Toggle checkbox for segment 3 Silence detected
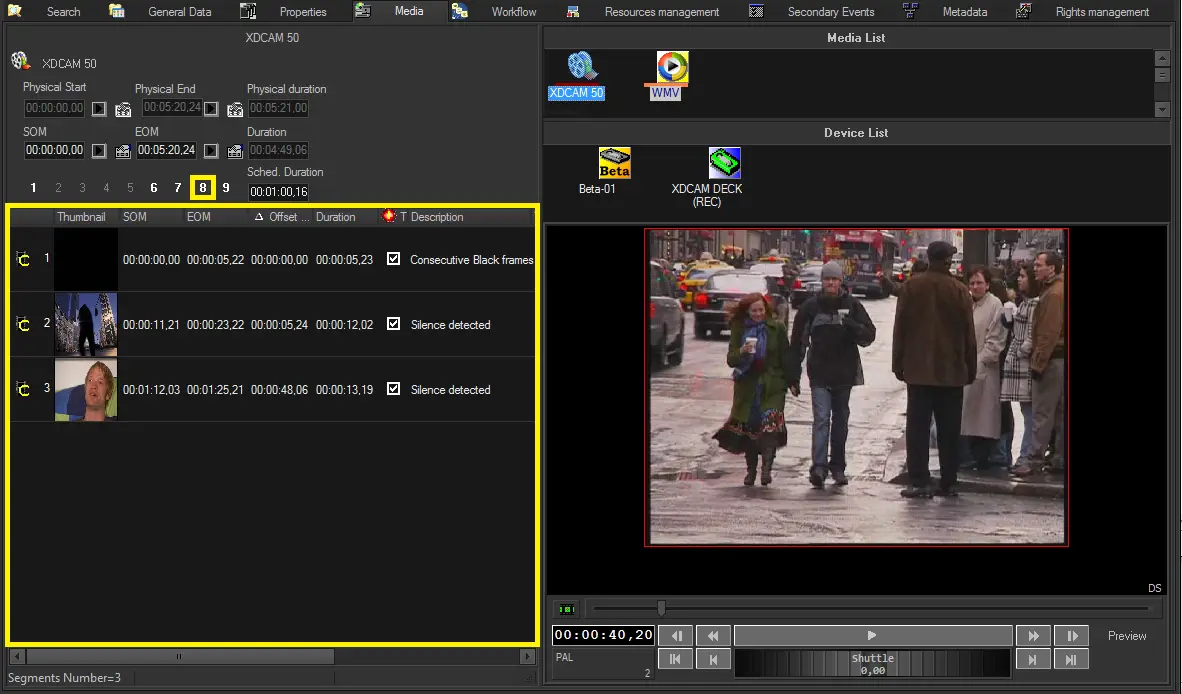 (393, 389)
